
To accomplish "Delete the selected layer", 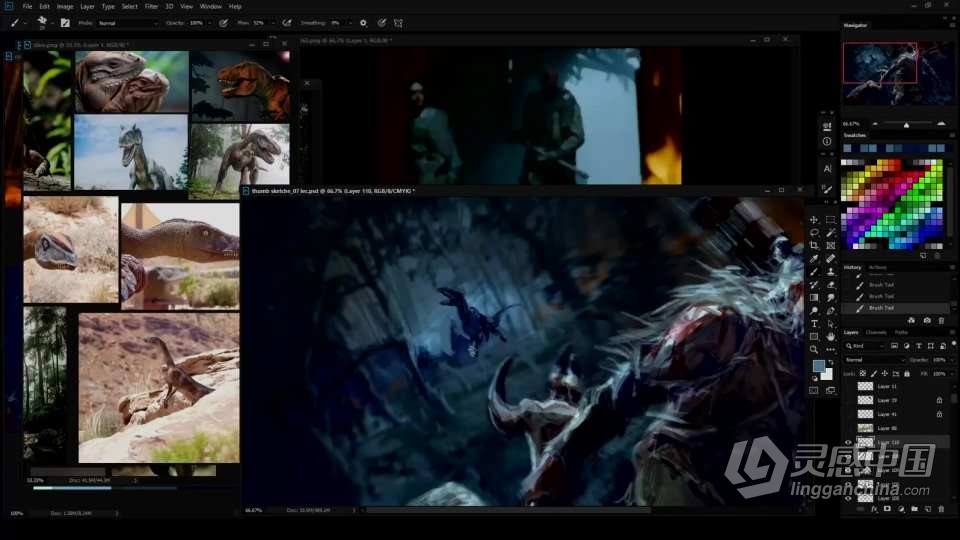I will tap(941, 509).
